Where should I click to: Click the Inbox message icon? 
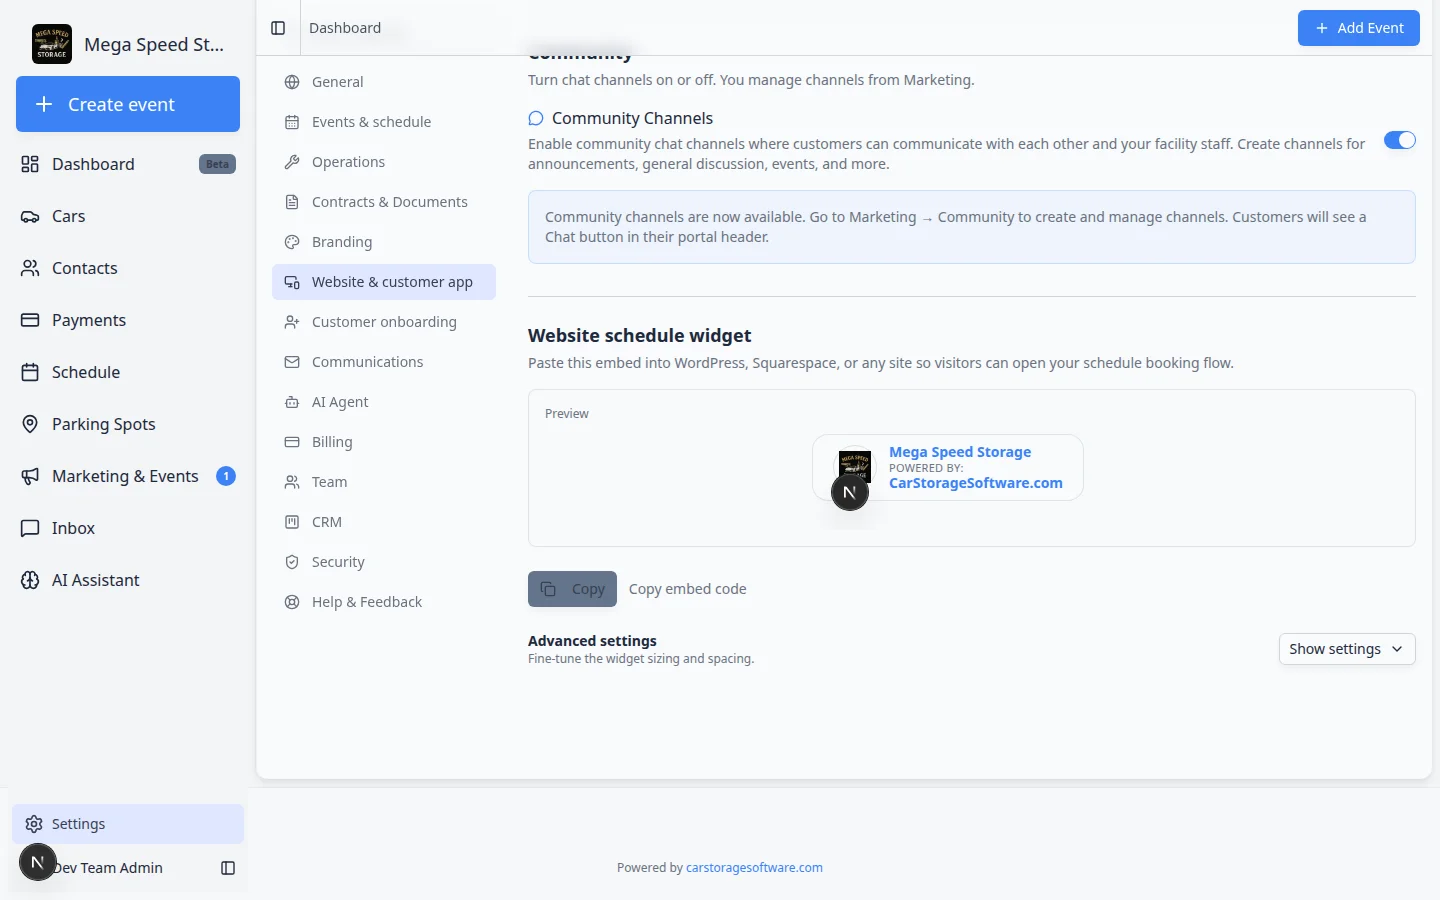click(x=30, y=528)
